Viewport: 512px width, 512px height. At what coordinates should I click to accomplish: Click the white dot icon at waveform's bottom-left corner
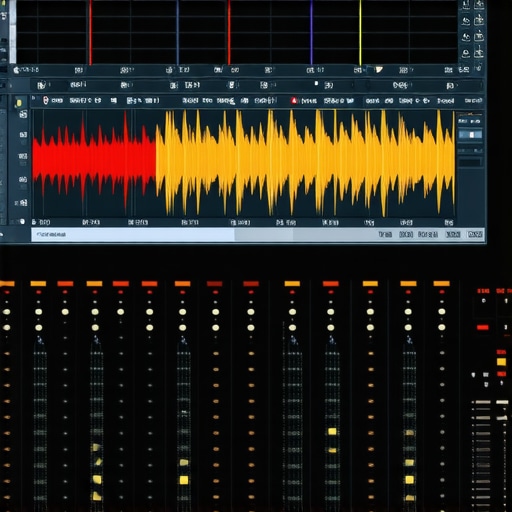[x=22, y=221]
